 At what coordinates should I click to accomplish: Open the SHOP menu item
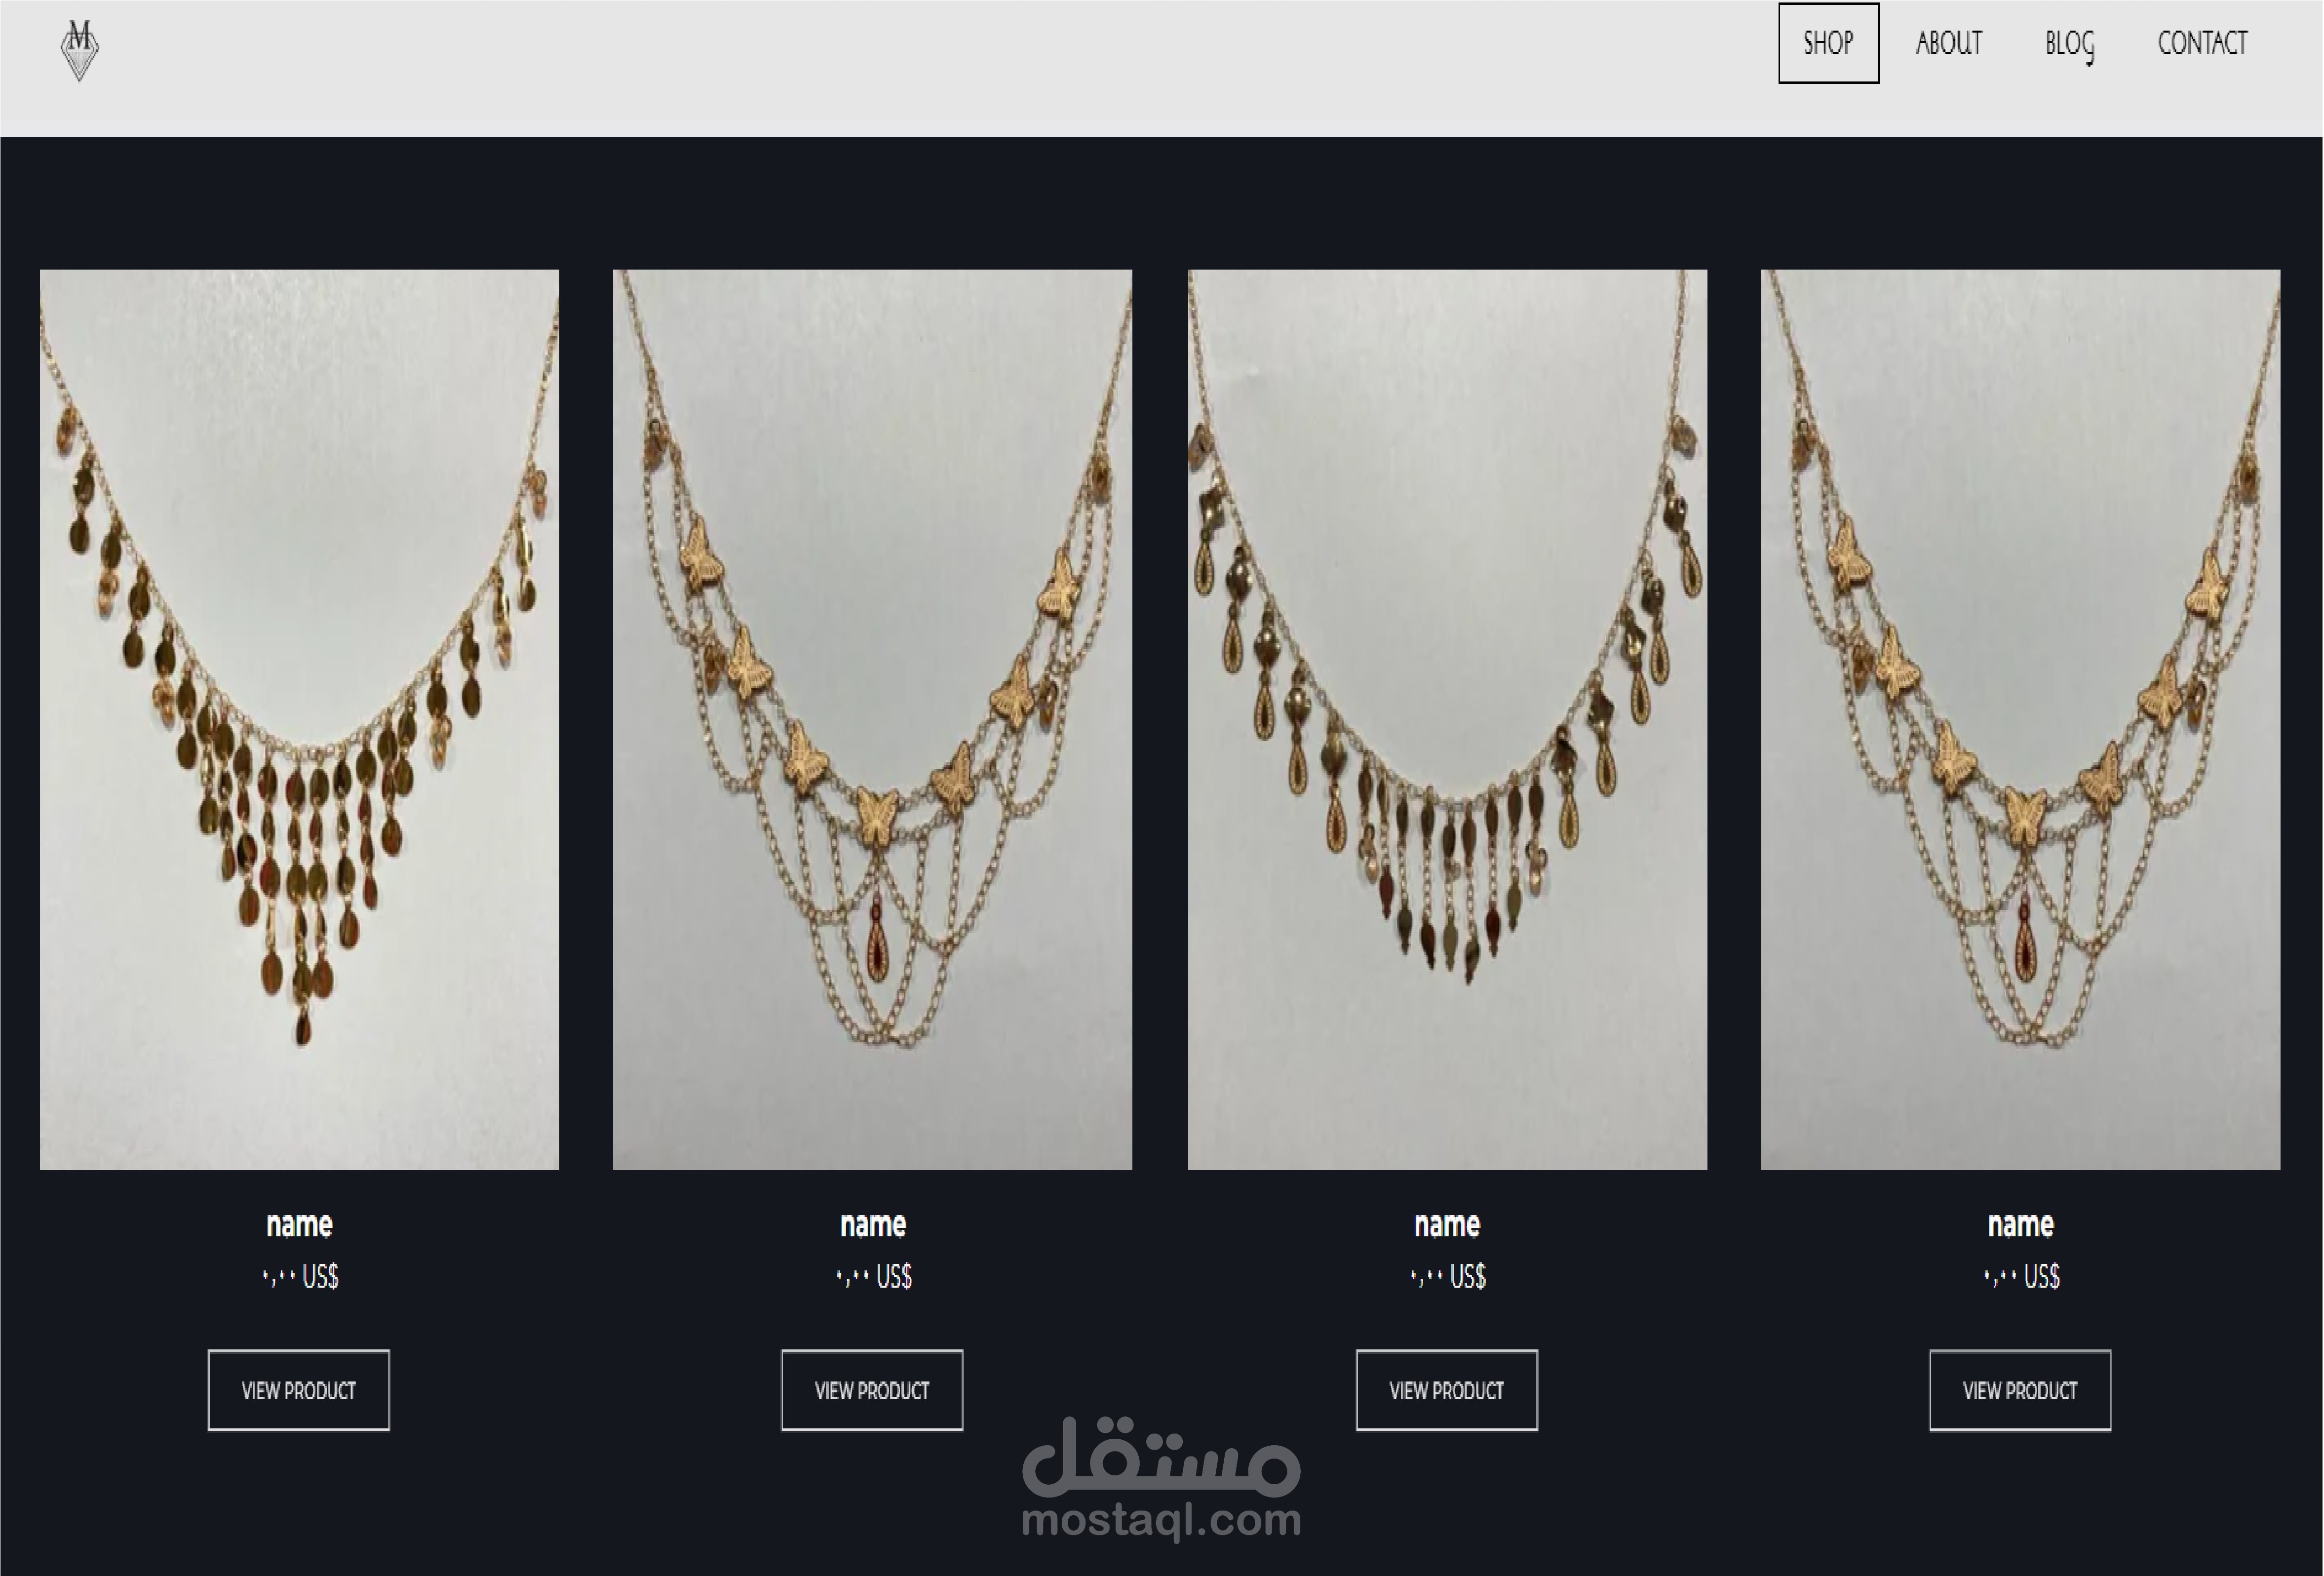[1827, 43]
